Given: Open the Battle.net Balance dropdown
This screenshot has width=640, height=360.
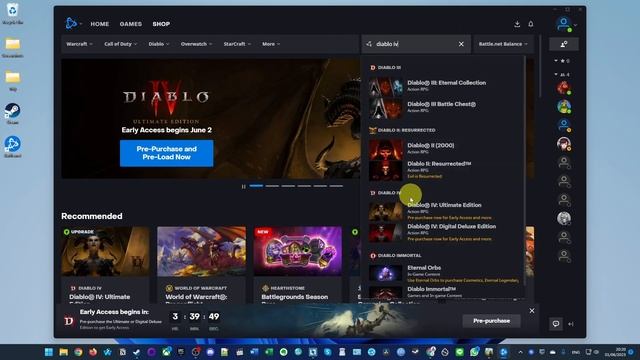Looking at the screenshot, I should (503, 44).
